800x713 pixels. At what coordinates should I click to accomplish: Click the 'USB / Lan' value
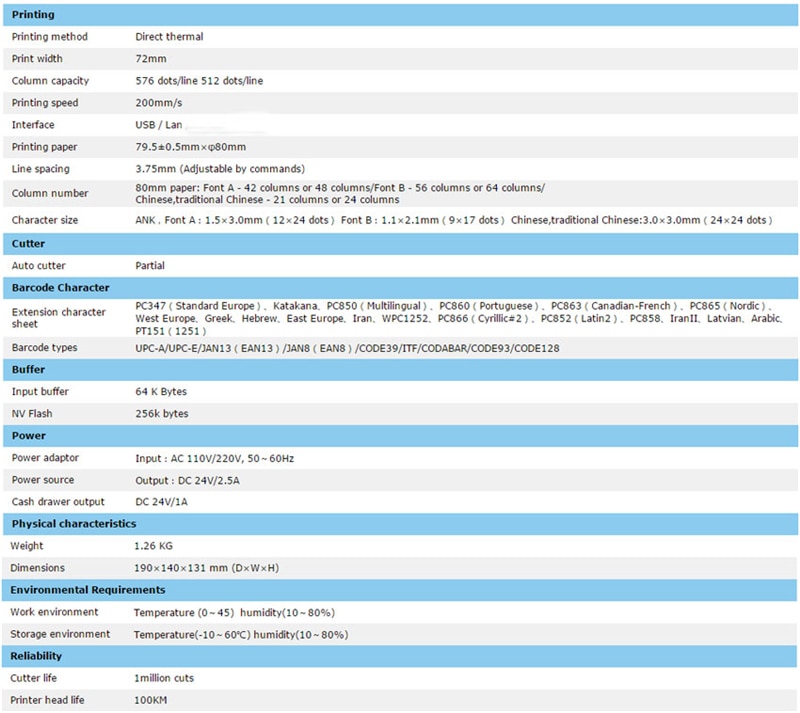pos(159,125)
